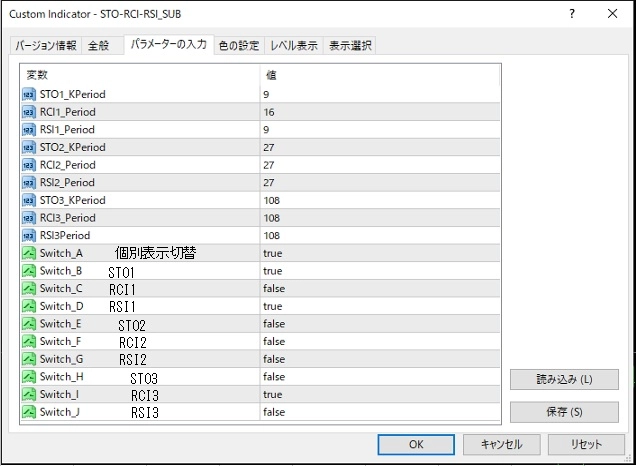Click the boolean icon beside Switch_H

(x=29, y=377)
